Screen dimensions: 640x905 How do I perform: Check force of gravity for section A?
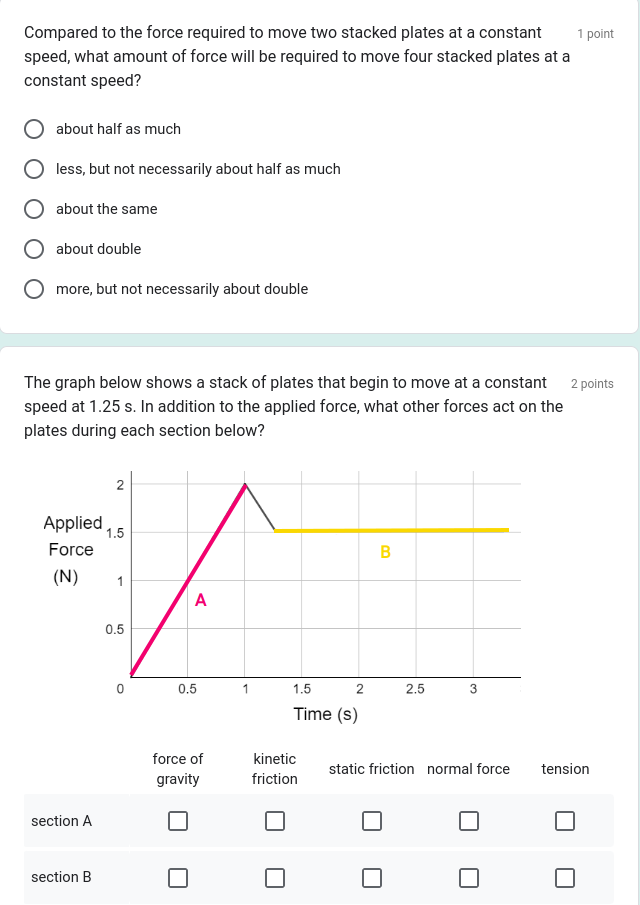[178, 820]
